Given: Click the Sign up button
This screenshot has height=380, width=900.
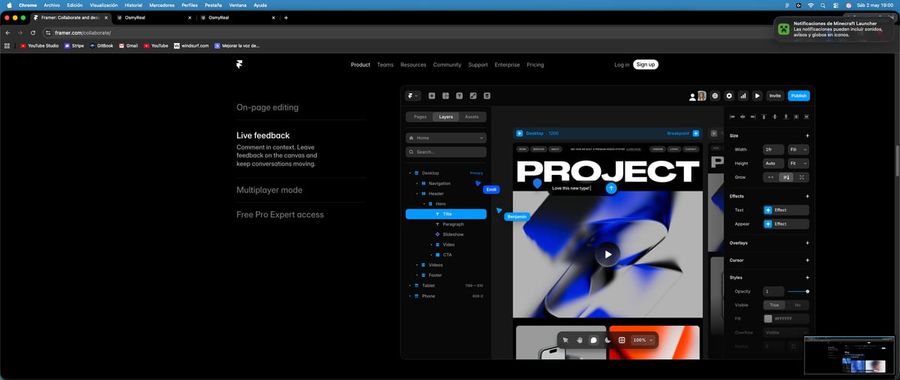Looking at the screenshot, I should (x=646, y=65).
